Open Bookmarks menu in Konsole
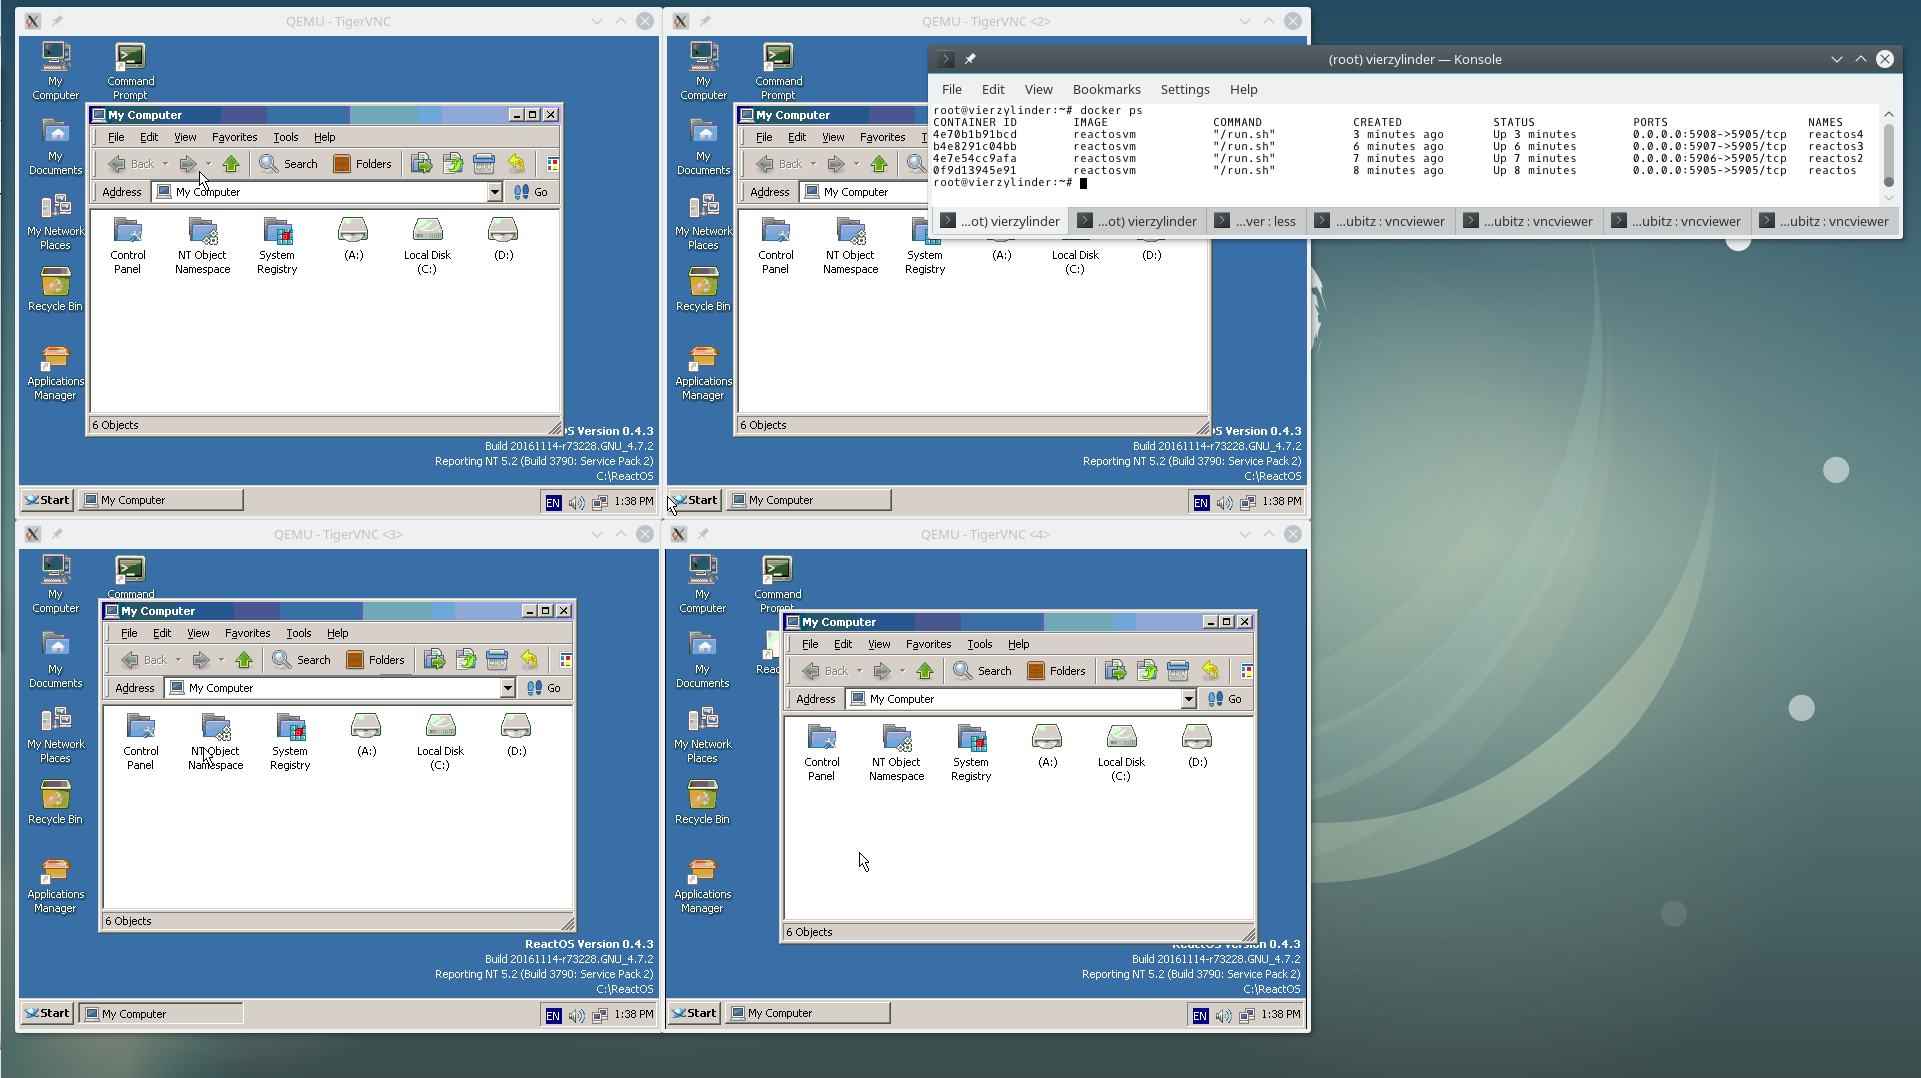Viewport: 1921px width, 1078px height. click(1106, 89)
